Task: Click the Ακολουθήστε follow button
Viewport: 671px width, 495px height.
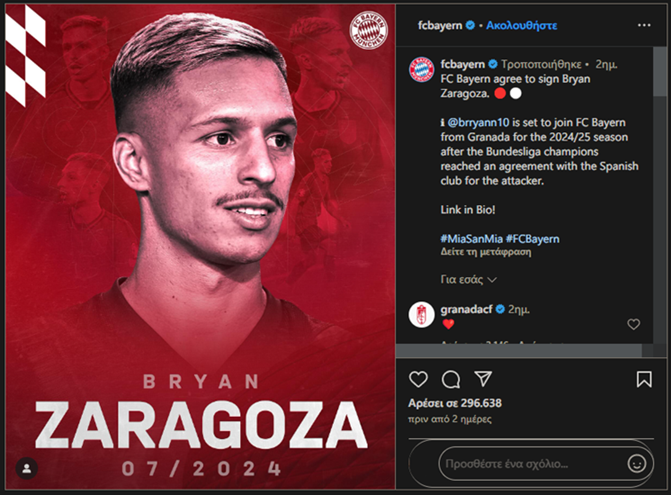Action: pos(522,26)
